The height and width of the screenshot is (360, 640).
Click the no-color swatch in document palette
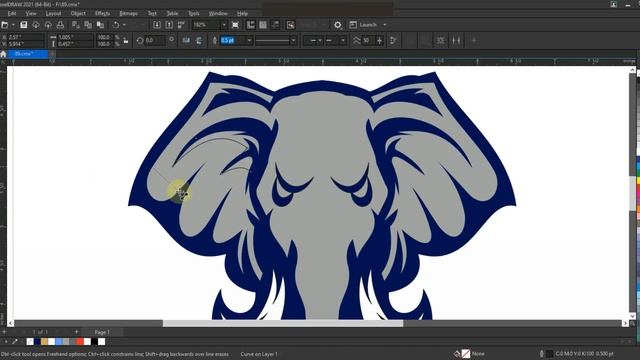pyautogui.click(x=30, y=342)
